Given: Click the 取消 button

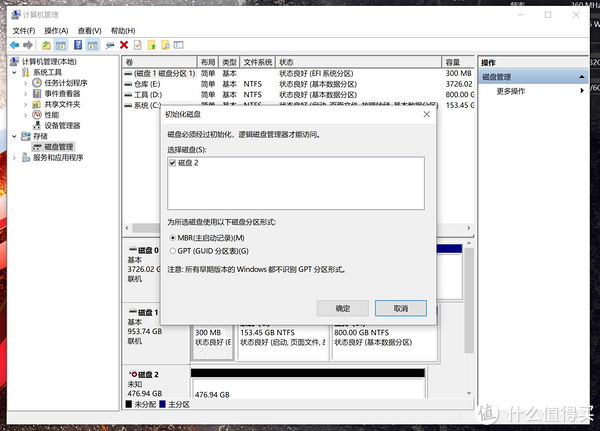Looking at the screenshot, I should [x=401, y=308].
